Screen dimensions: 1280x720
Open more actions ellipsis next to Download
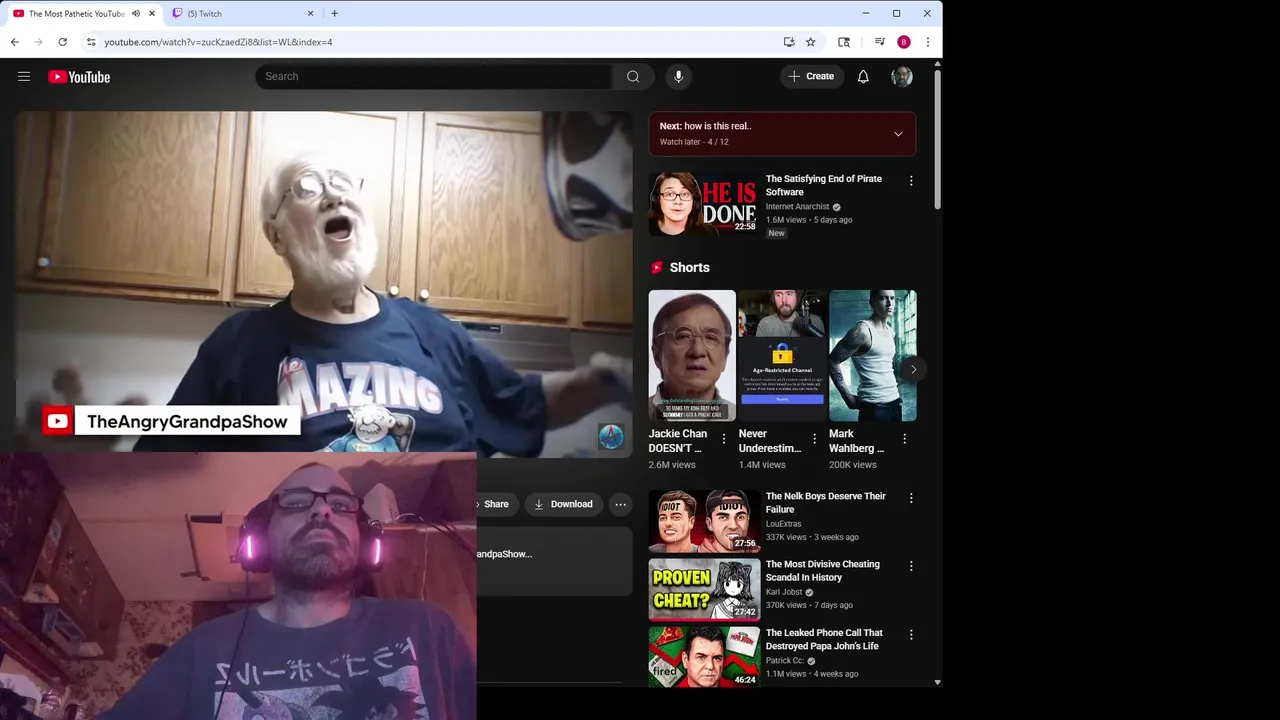pos(620,504)
